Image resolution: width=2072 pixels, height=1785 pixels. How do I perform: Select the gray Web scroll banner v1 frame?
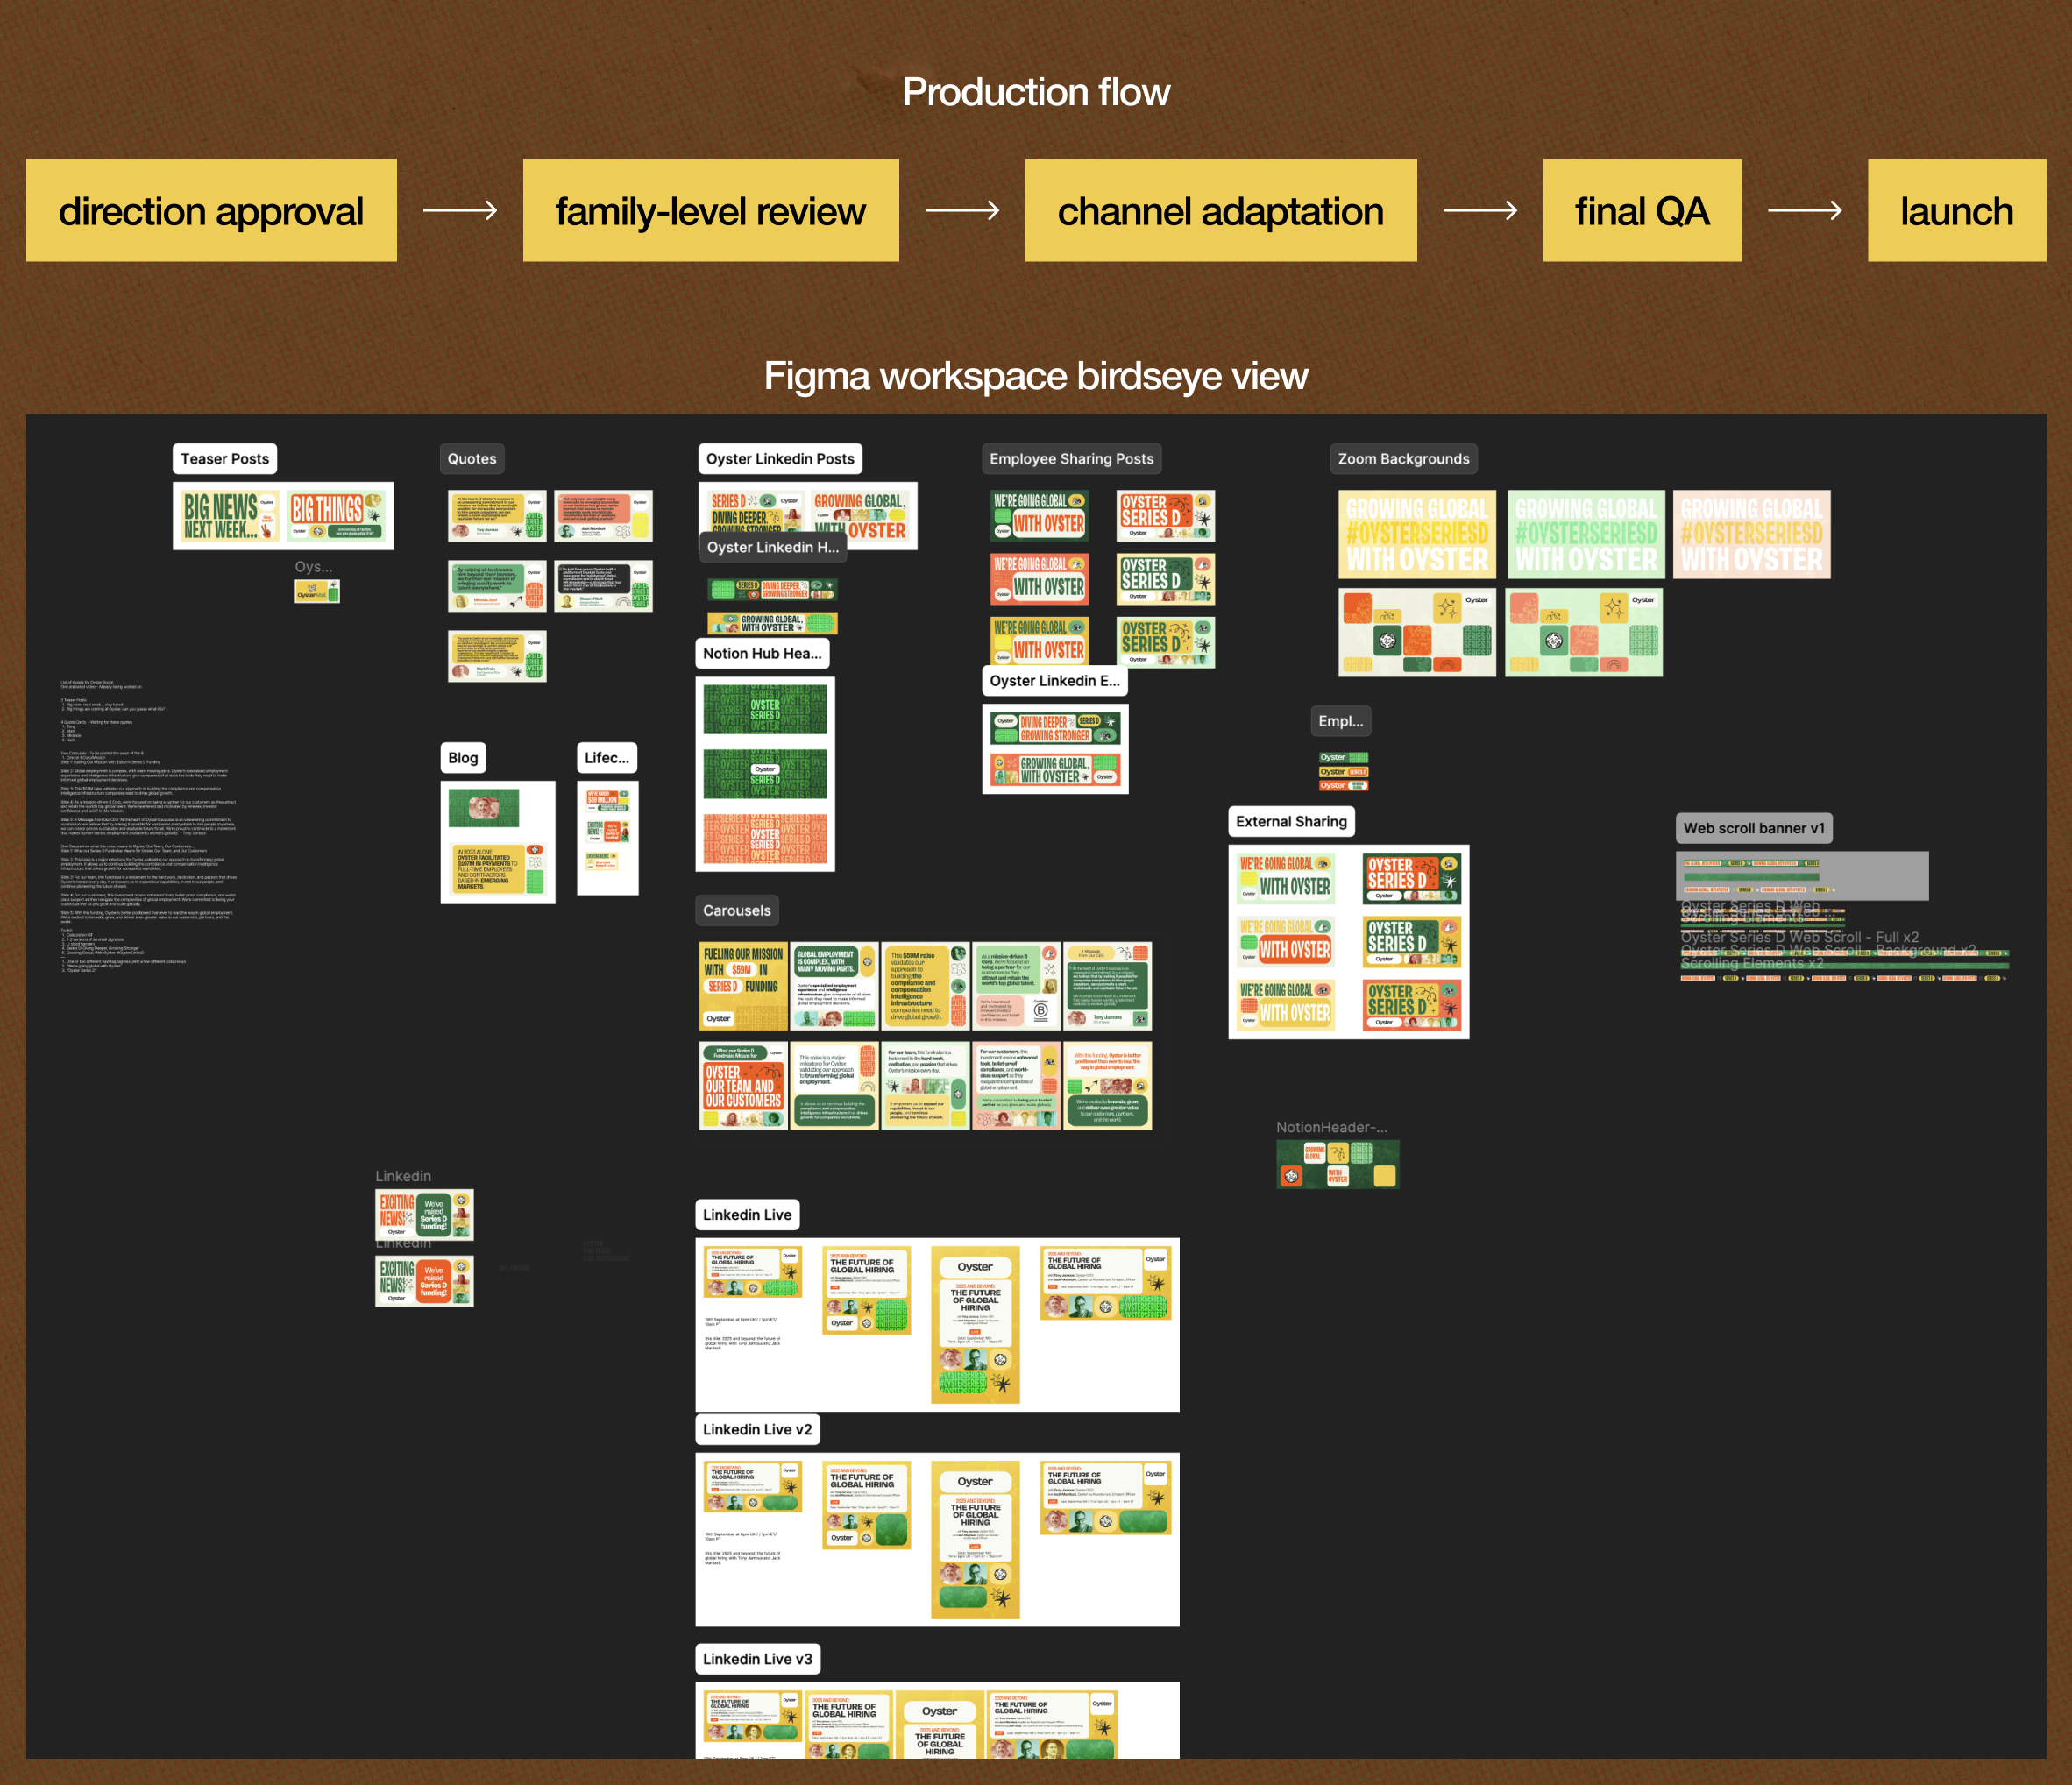coord(1802,876)
